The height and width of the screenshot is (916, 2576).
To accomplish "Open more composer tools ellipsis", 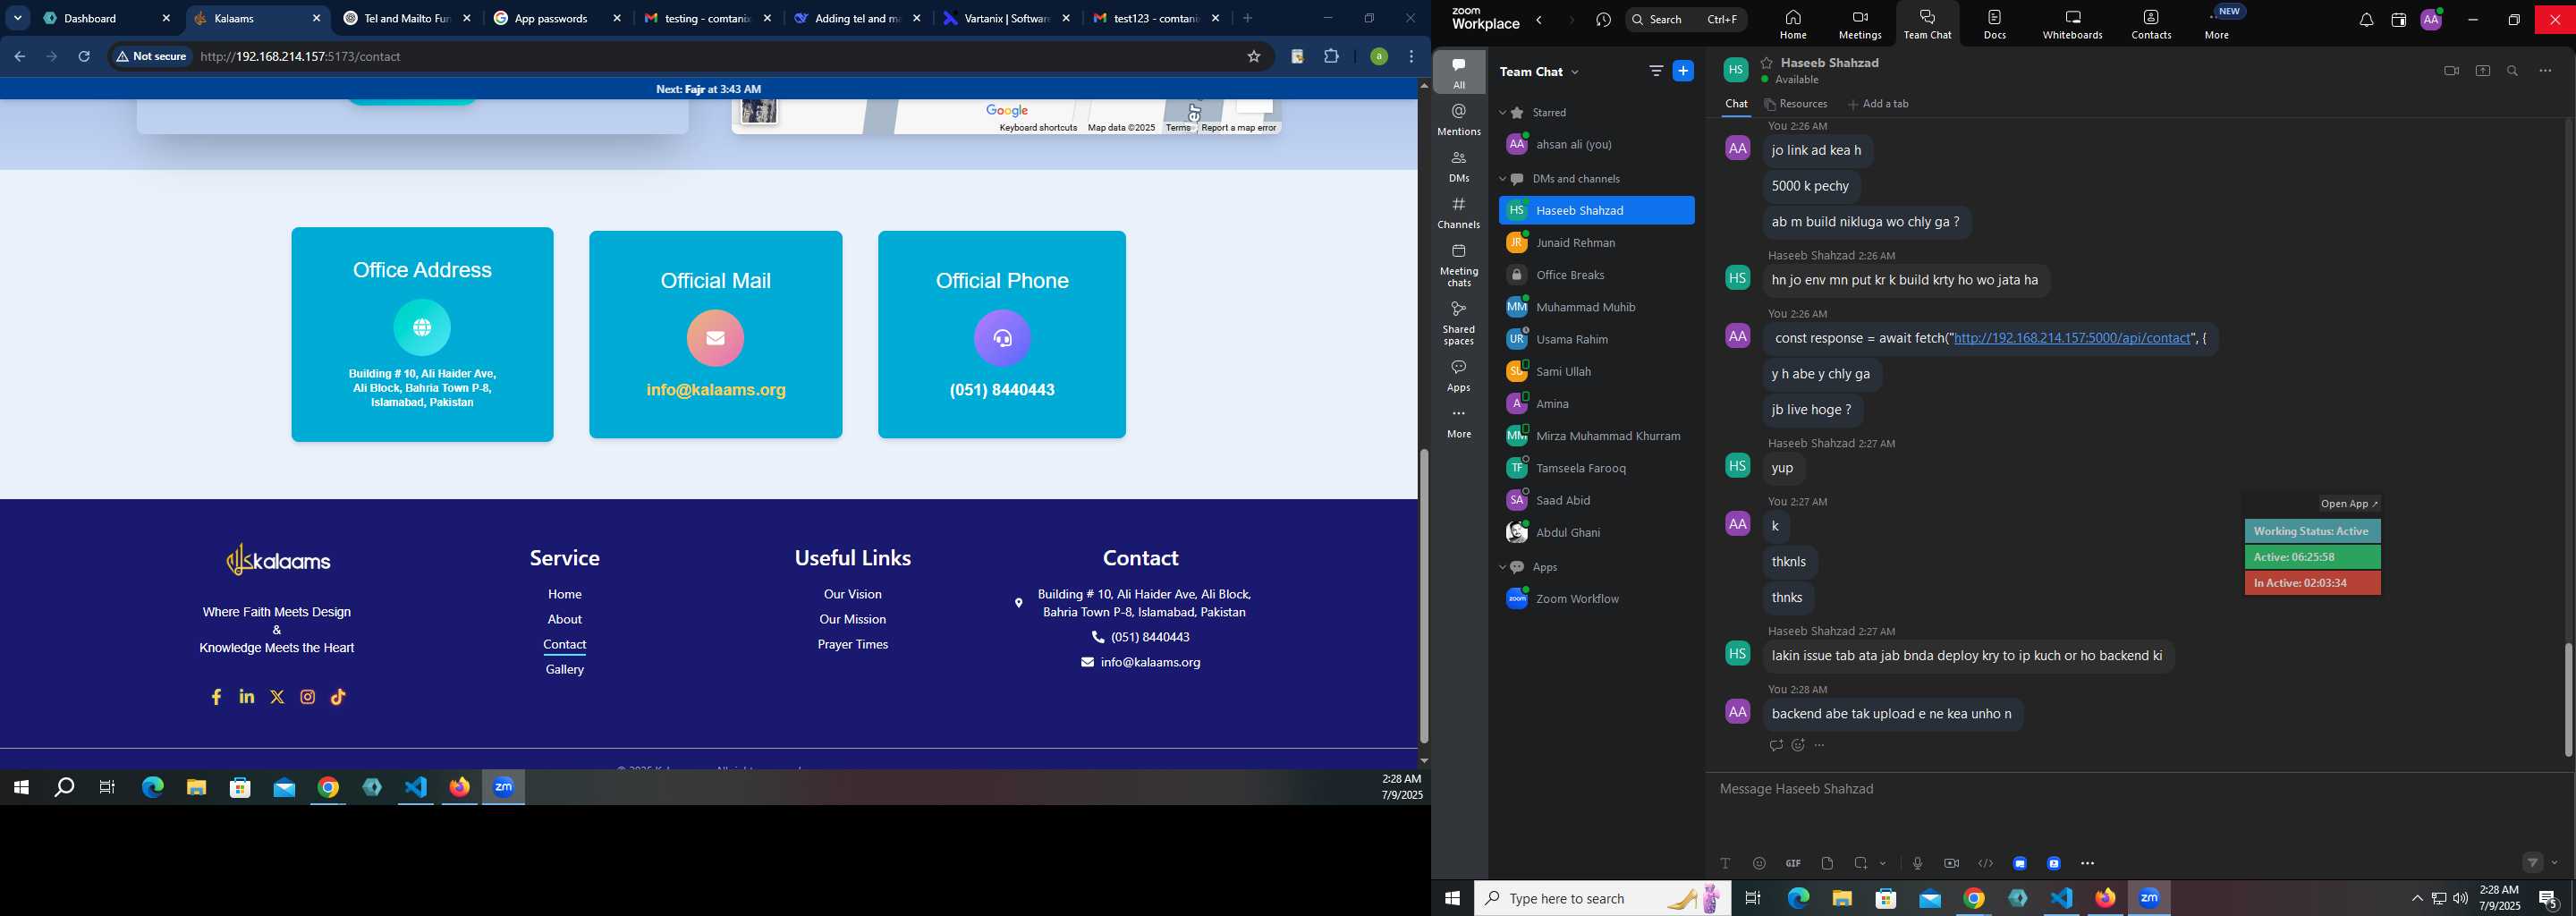I will pos(2088,863).
